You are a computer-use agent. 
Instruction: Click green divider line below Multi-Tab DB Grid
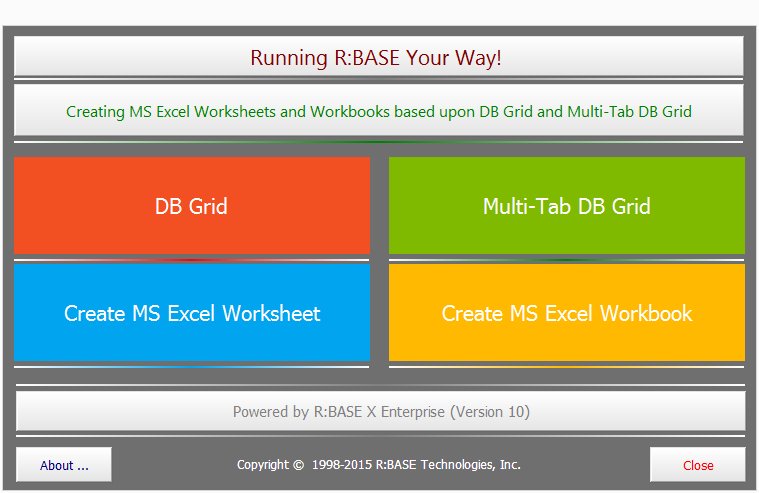[566, 260]
